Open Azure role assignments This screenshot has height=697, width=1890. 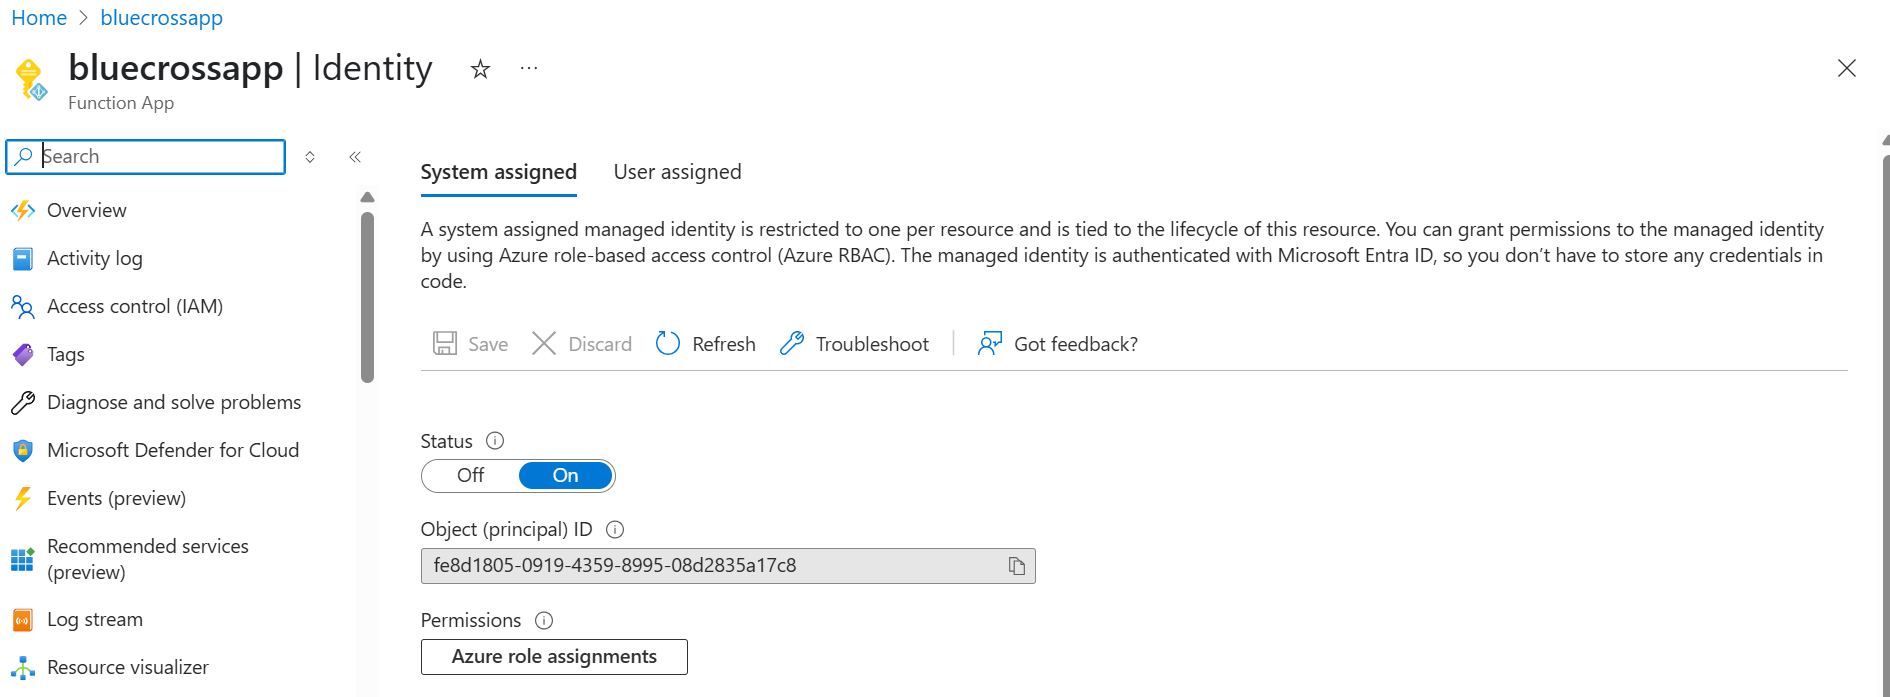[x=554, y=657]
